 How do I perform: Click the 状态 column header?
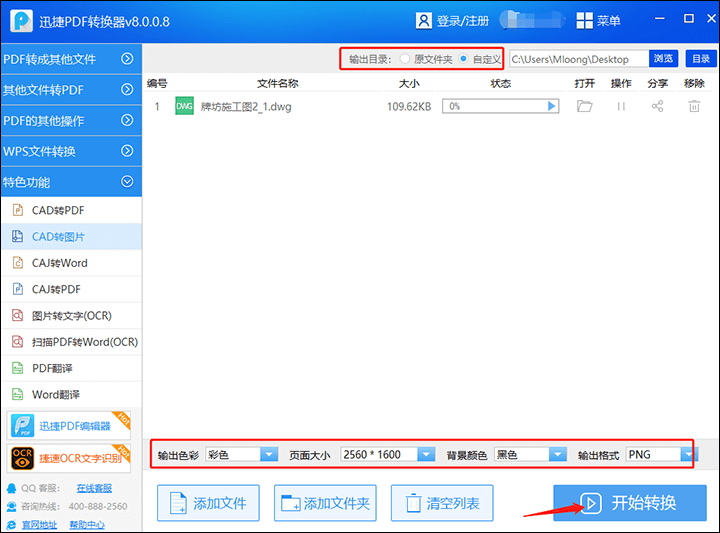pyautogui.click(x=501, y=84)
